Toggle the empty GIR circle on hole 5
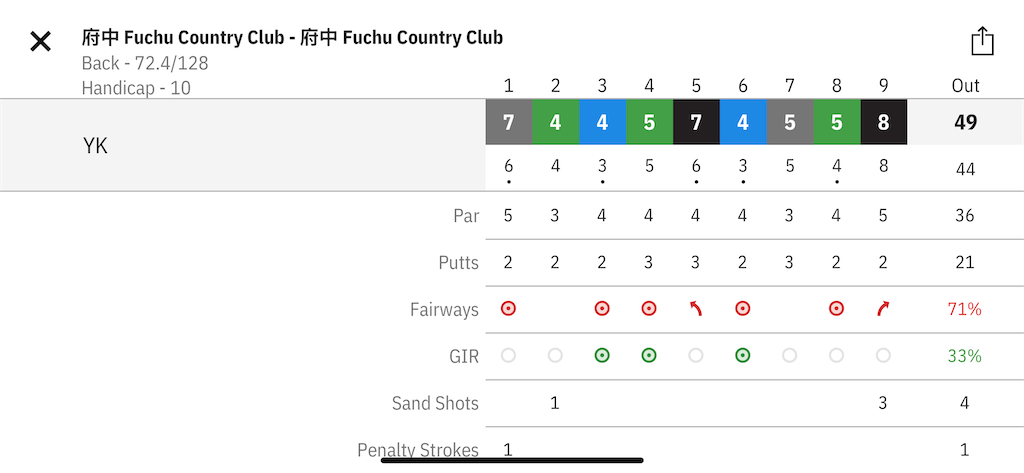1024x473 pixels. pyautogui.click(x=696, y=355)
